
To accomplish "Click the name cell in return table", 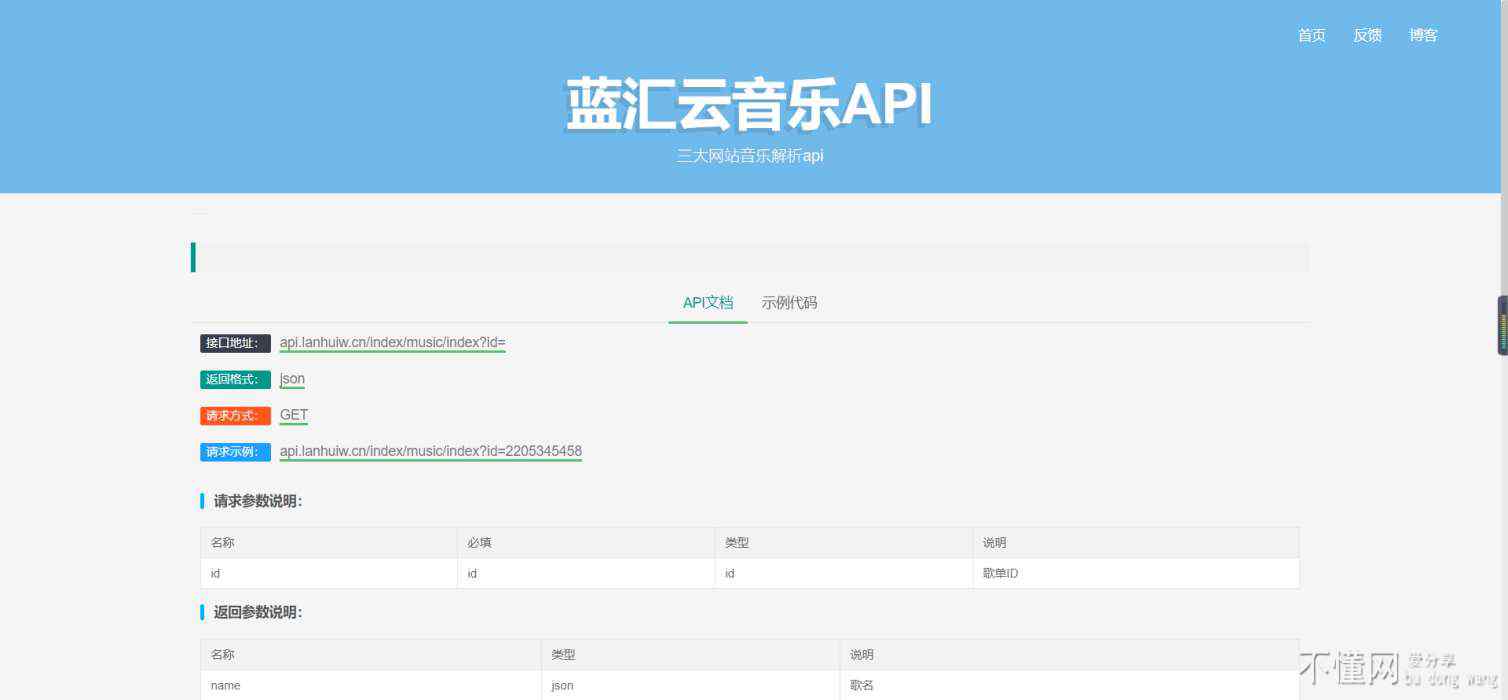I will pos(225,686).
